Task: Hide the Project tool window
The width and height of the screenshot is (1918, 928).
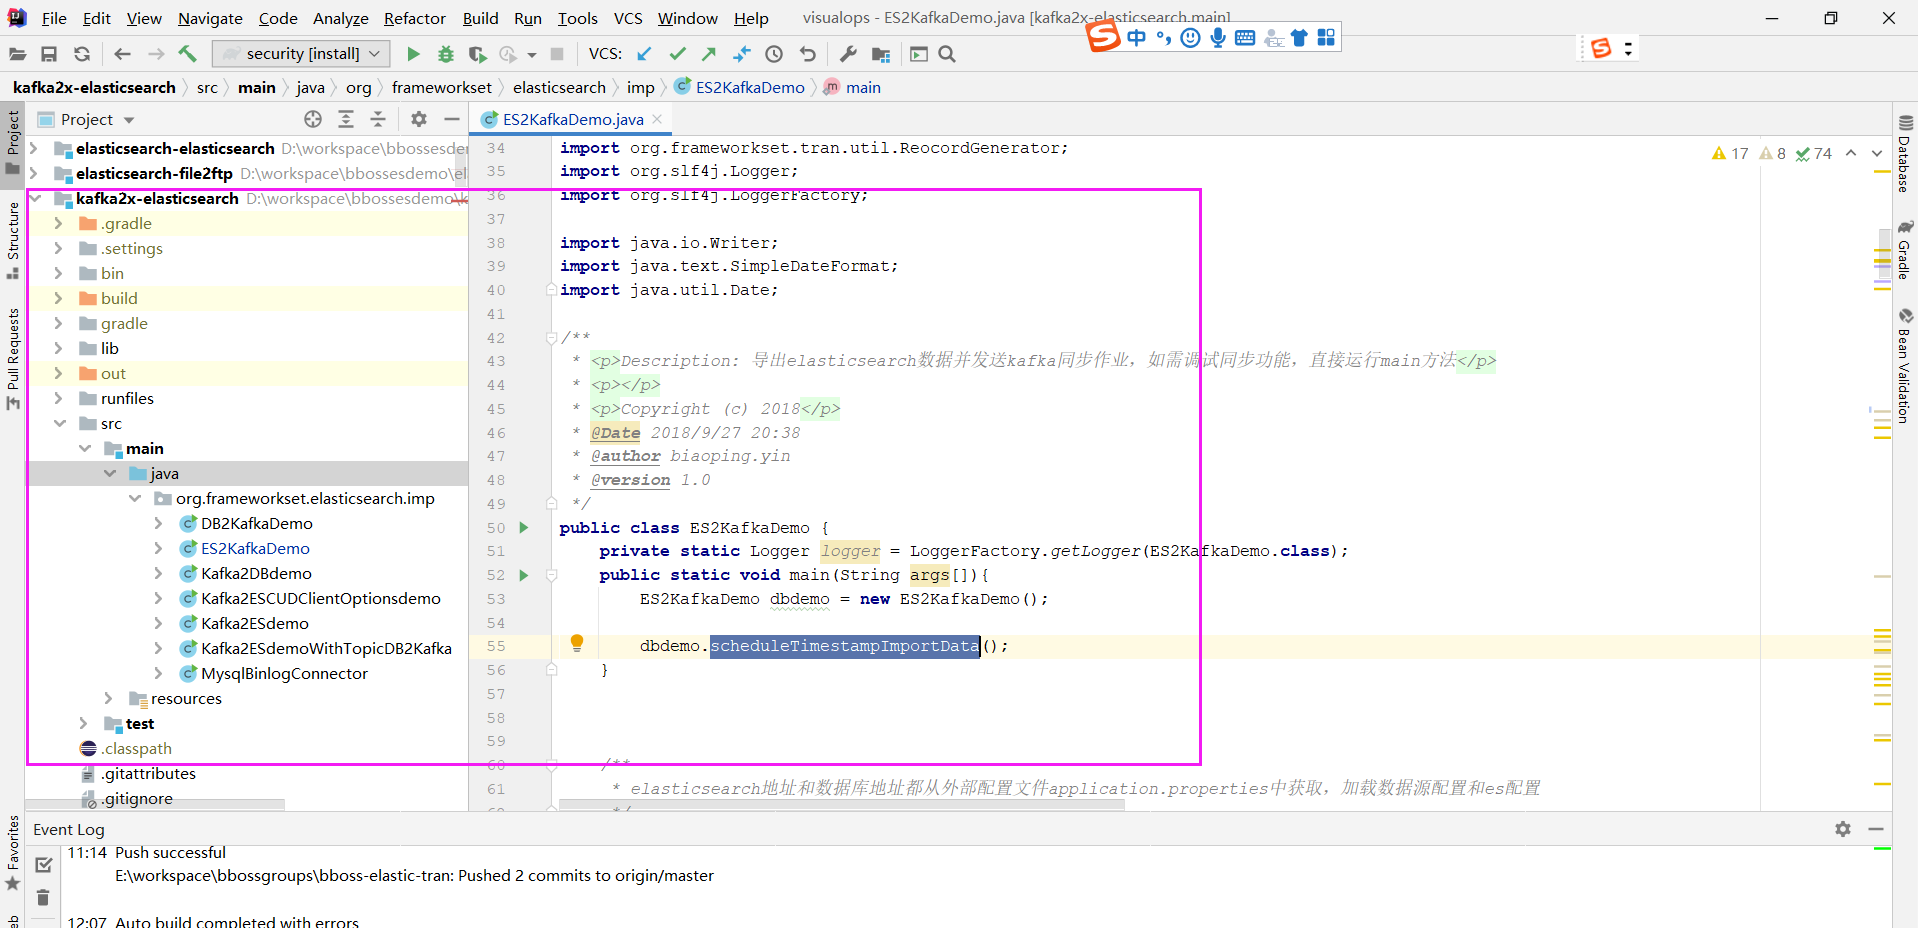Action: pos(452,119)
